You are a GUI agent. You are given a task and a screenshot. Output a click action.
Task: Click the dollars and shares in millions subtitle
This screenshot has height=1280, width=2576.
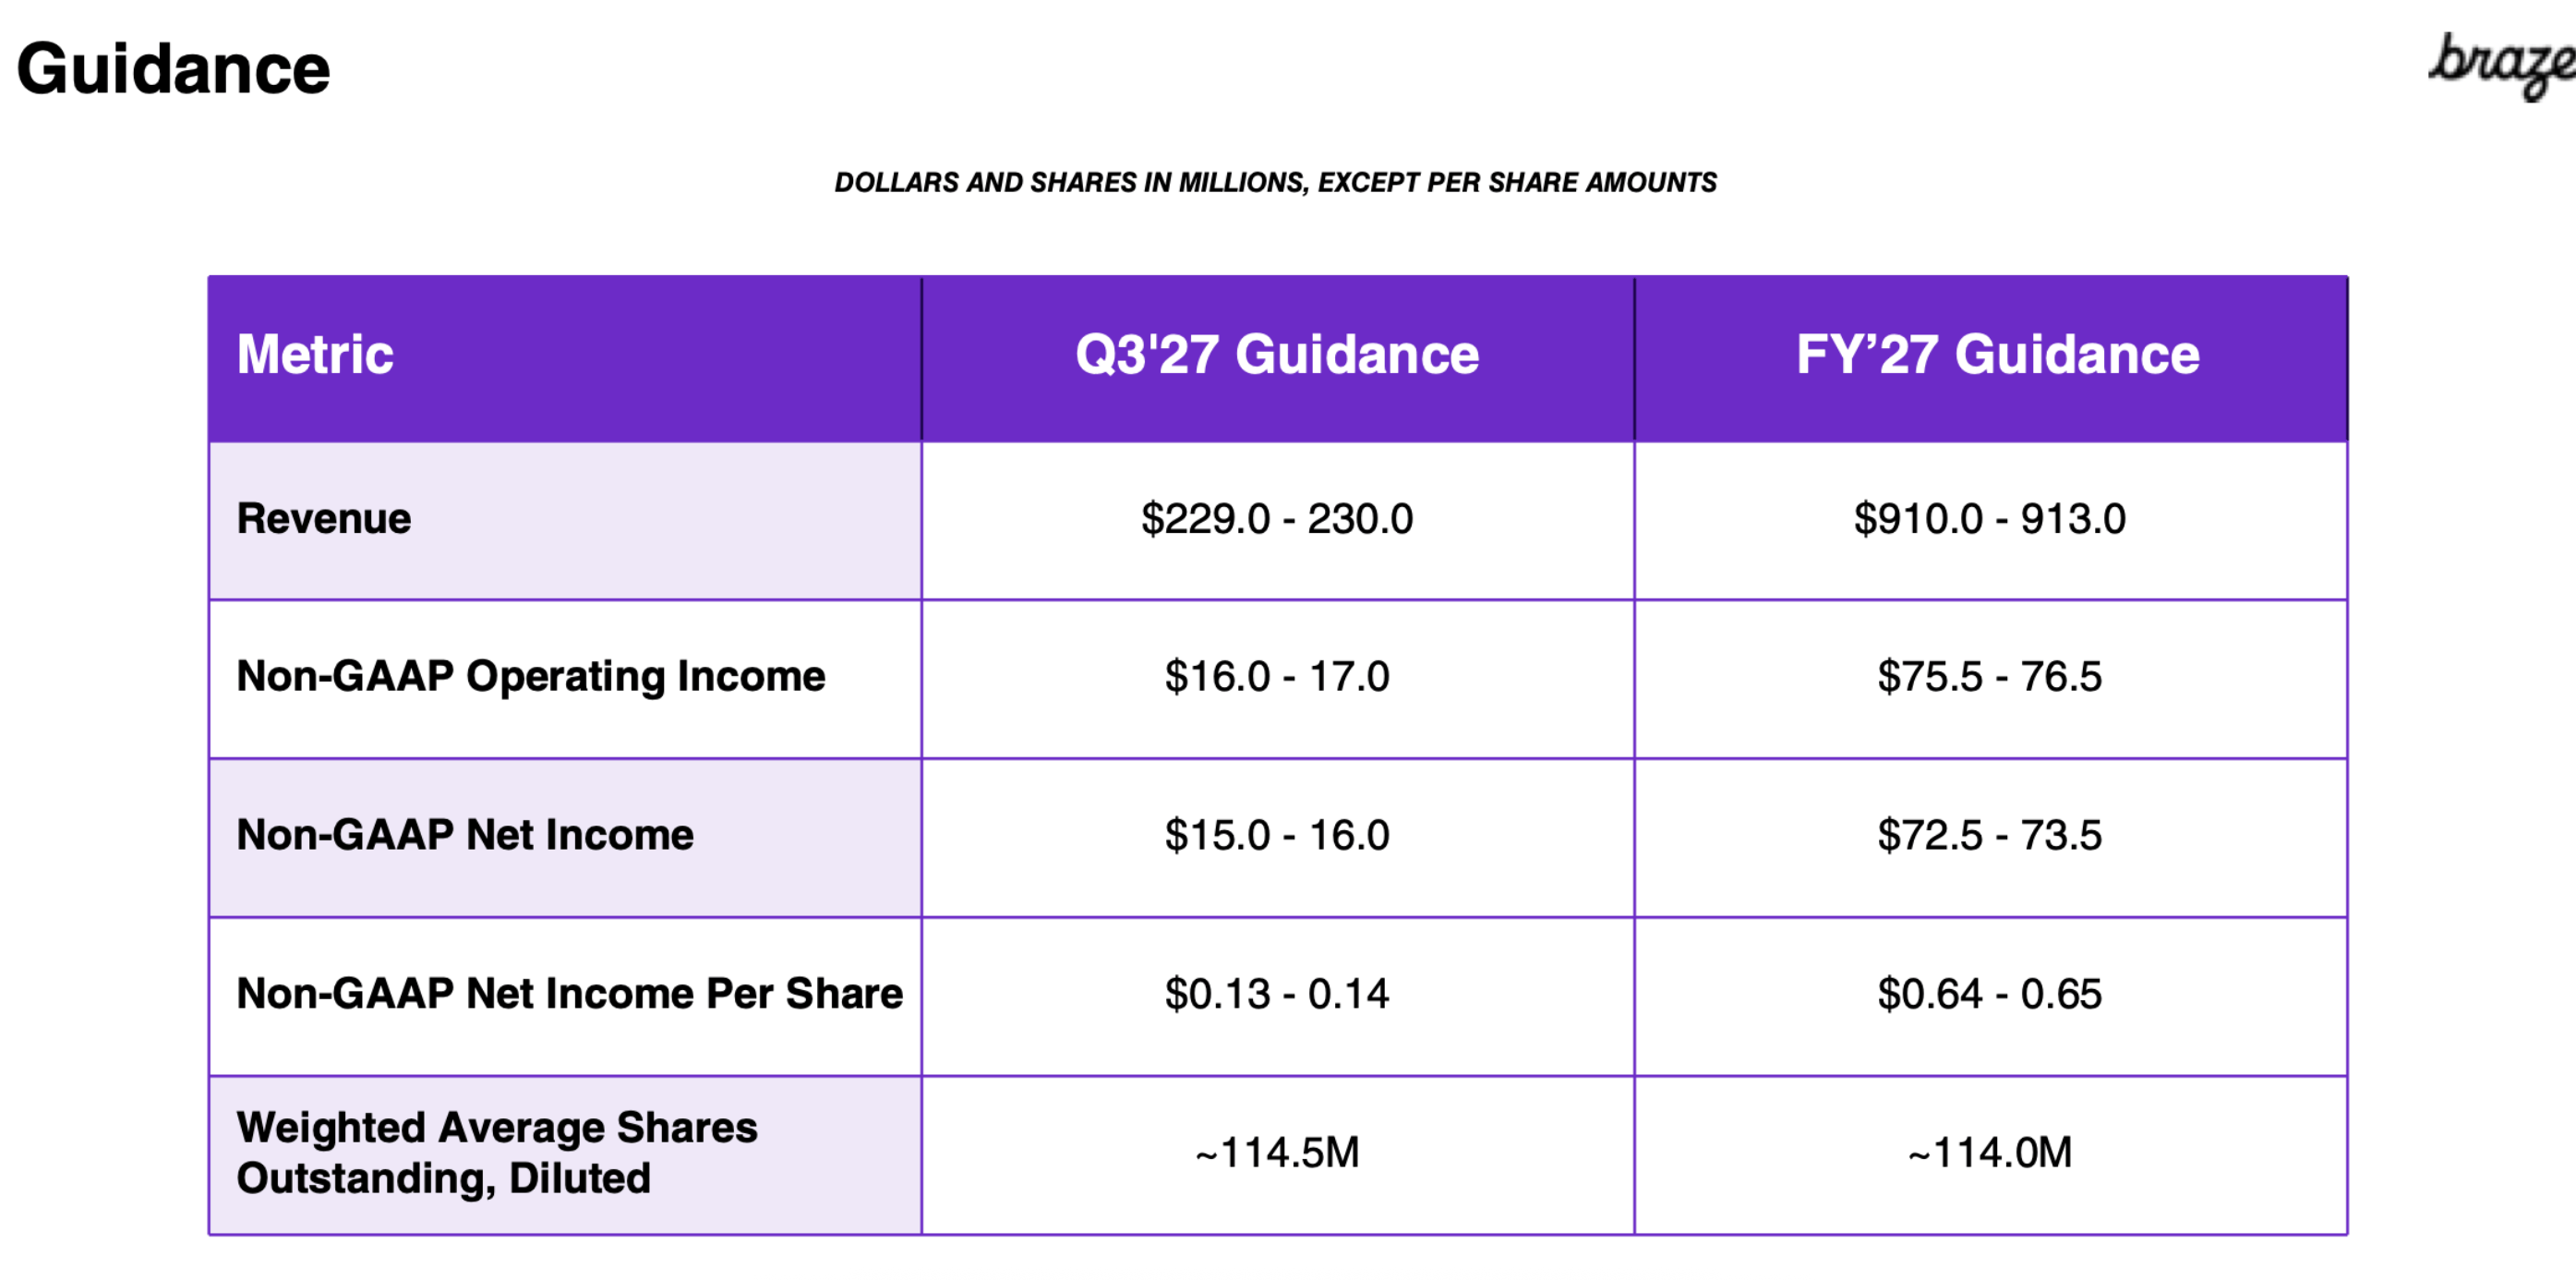click(x=1276, y=183)
